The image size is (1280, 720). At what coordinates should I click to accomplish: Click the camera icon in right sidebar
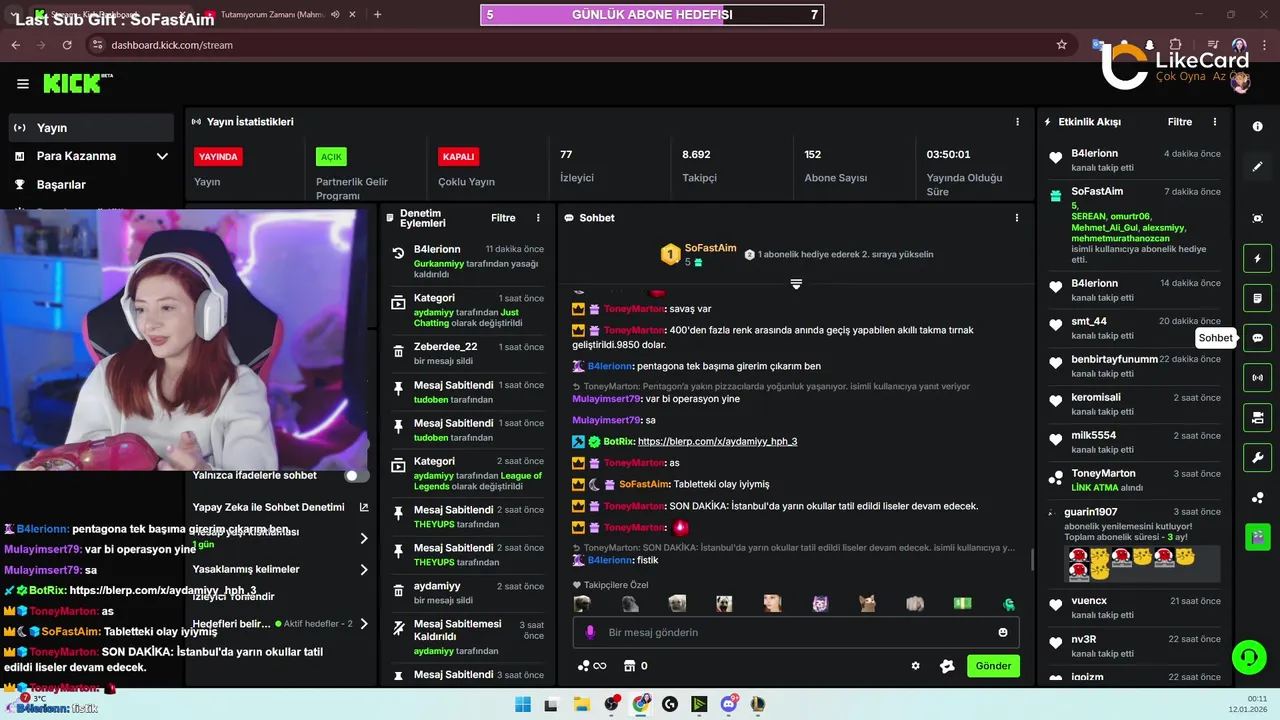point(1257,417)
